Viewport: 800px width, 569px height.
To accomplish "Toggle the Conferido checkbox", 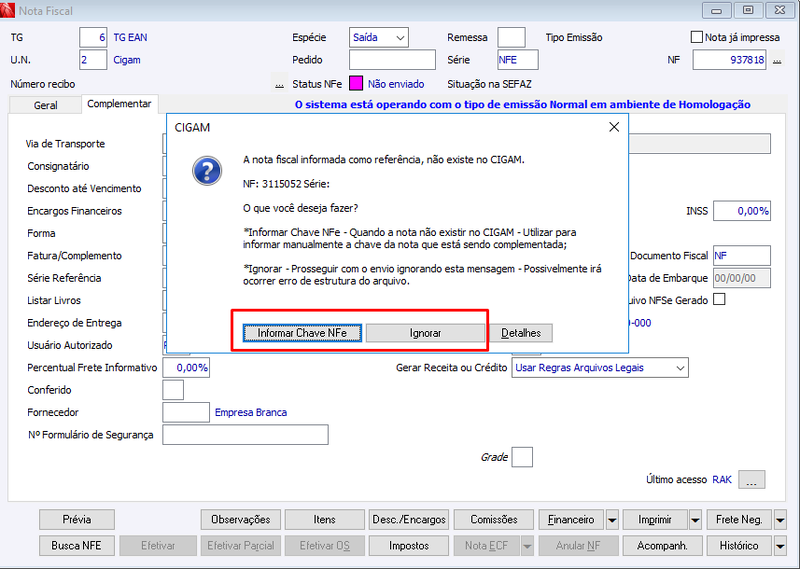I will 173,390.
